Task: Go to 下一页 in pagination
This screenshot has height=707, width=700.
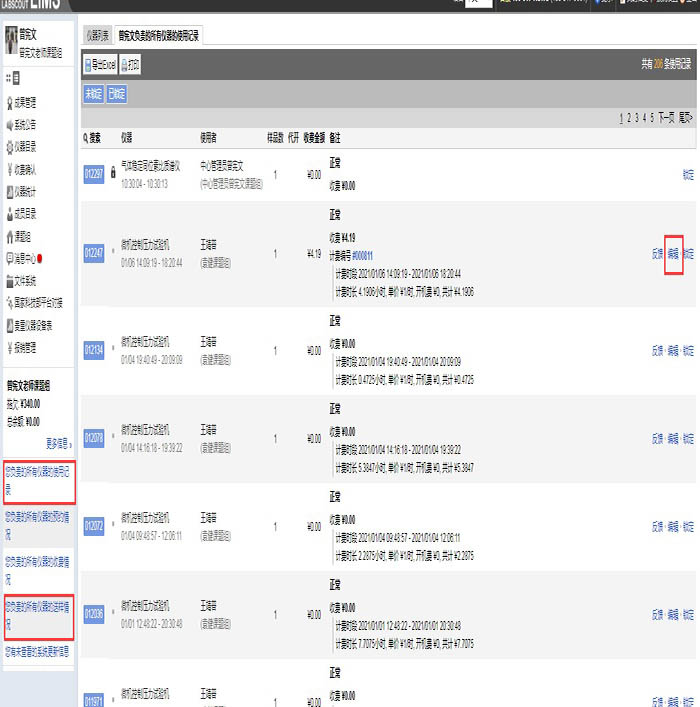Action: click(665, 117)
